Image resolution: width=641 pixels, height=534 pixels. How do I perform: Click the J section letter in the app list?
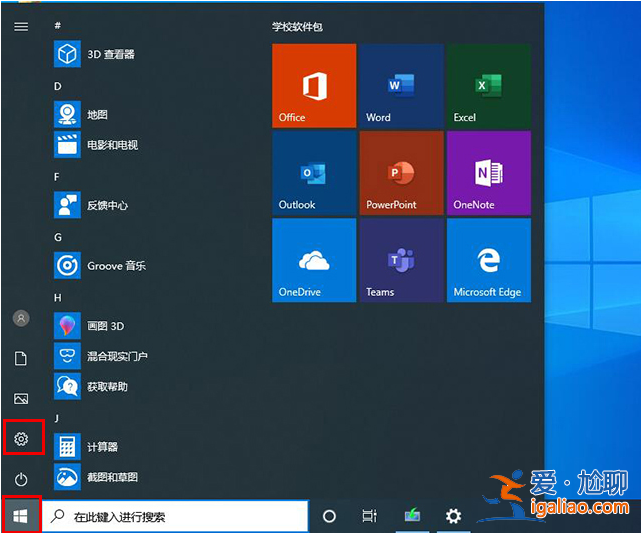[x=57, y=418]
